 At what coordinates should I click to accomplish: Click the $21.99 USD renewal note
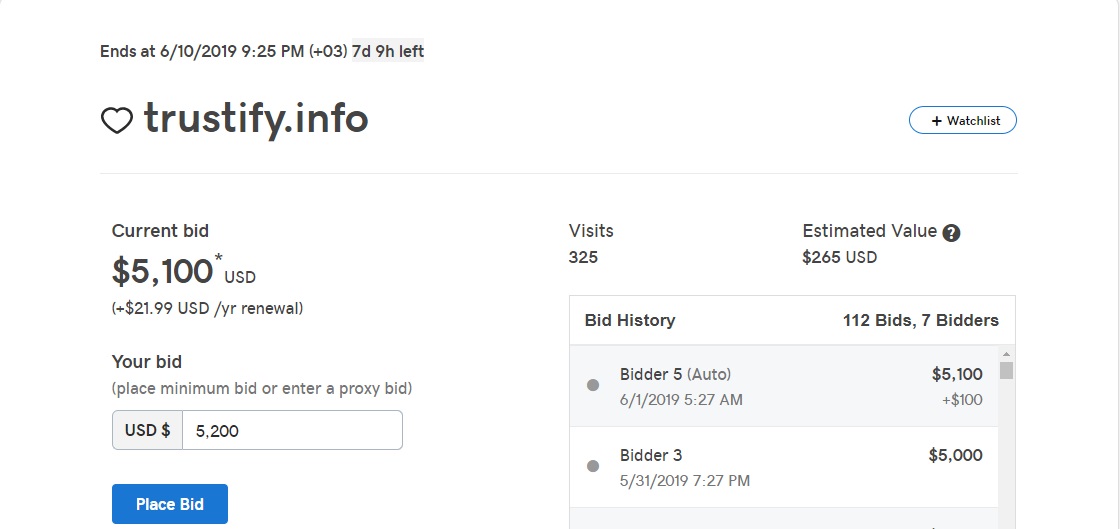pyautogui.click(x=207, y=308)
